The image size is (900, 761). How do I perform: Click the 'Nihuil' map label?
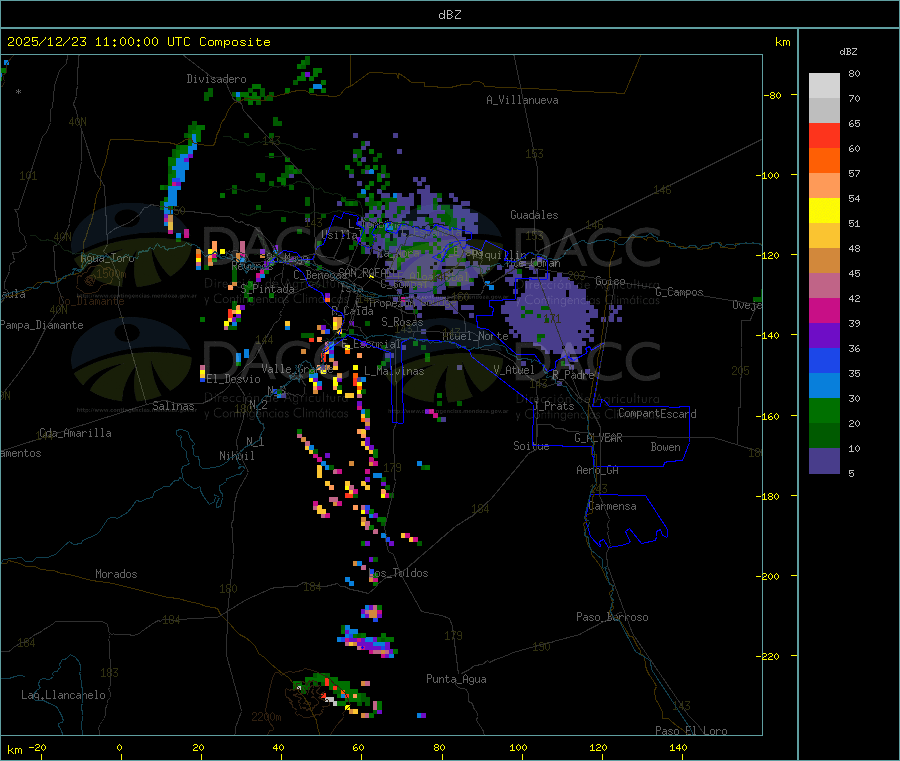[x=236, y=456]
